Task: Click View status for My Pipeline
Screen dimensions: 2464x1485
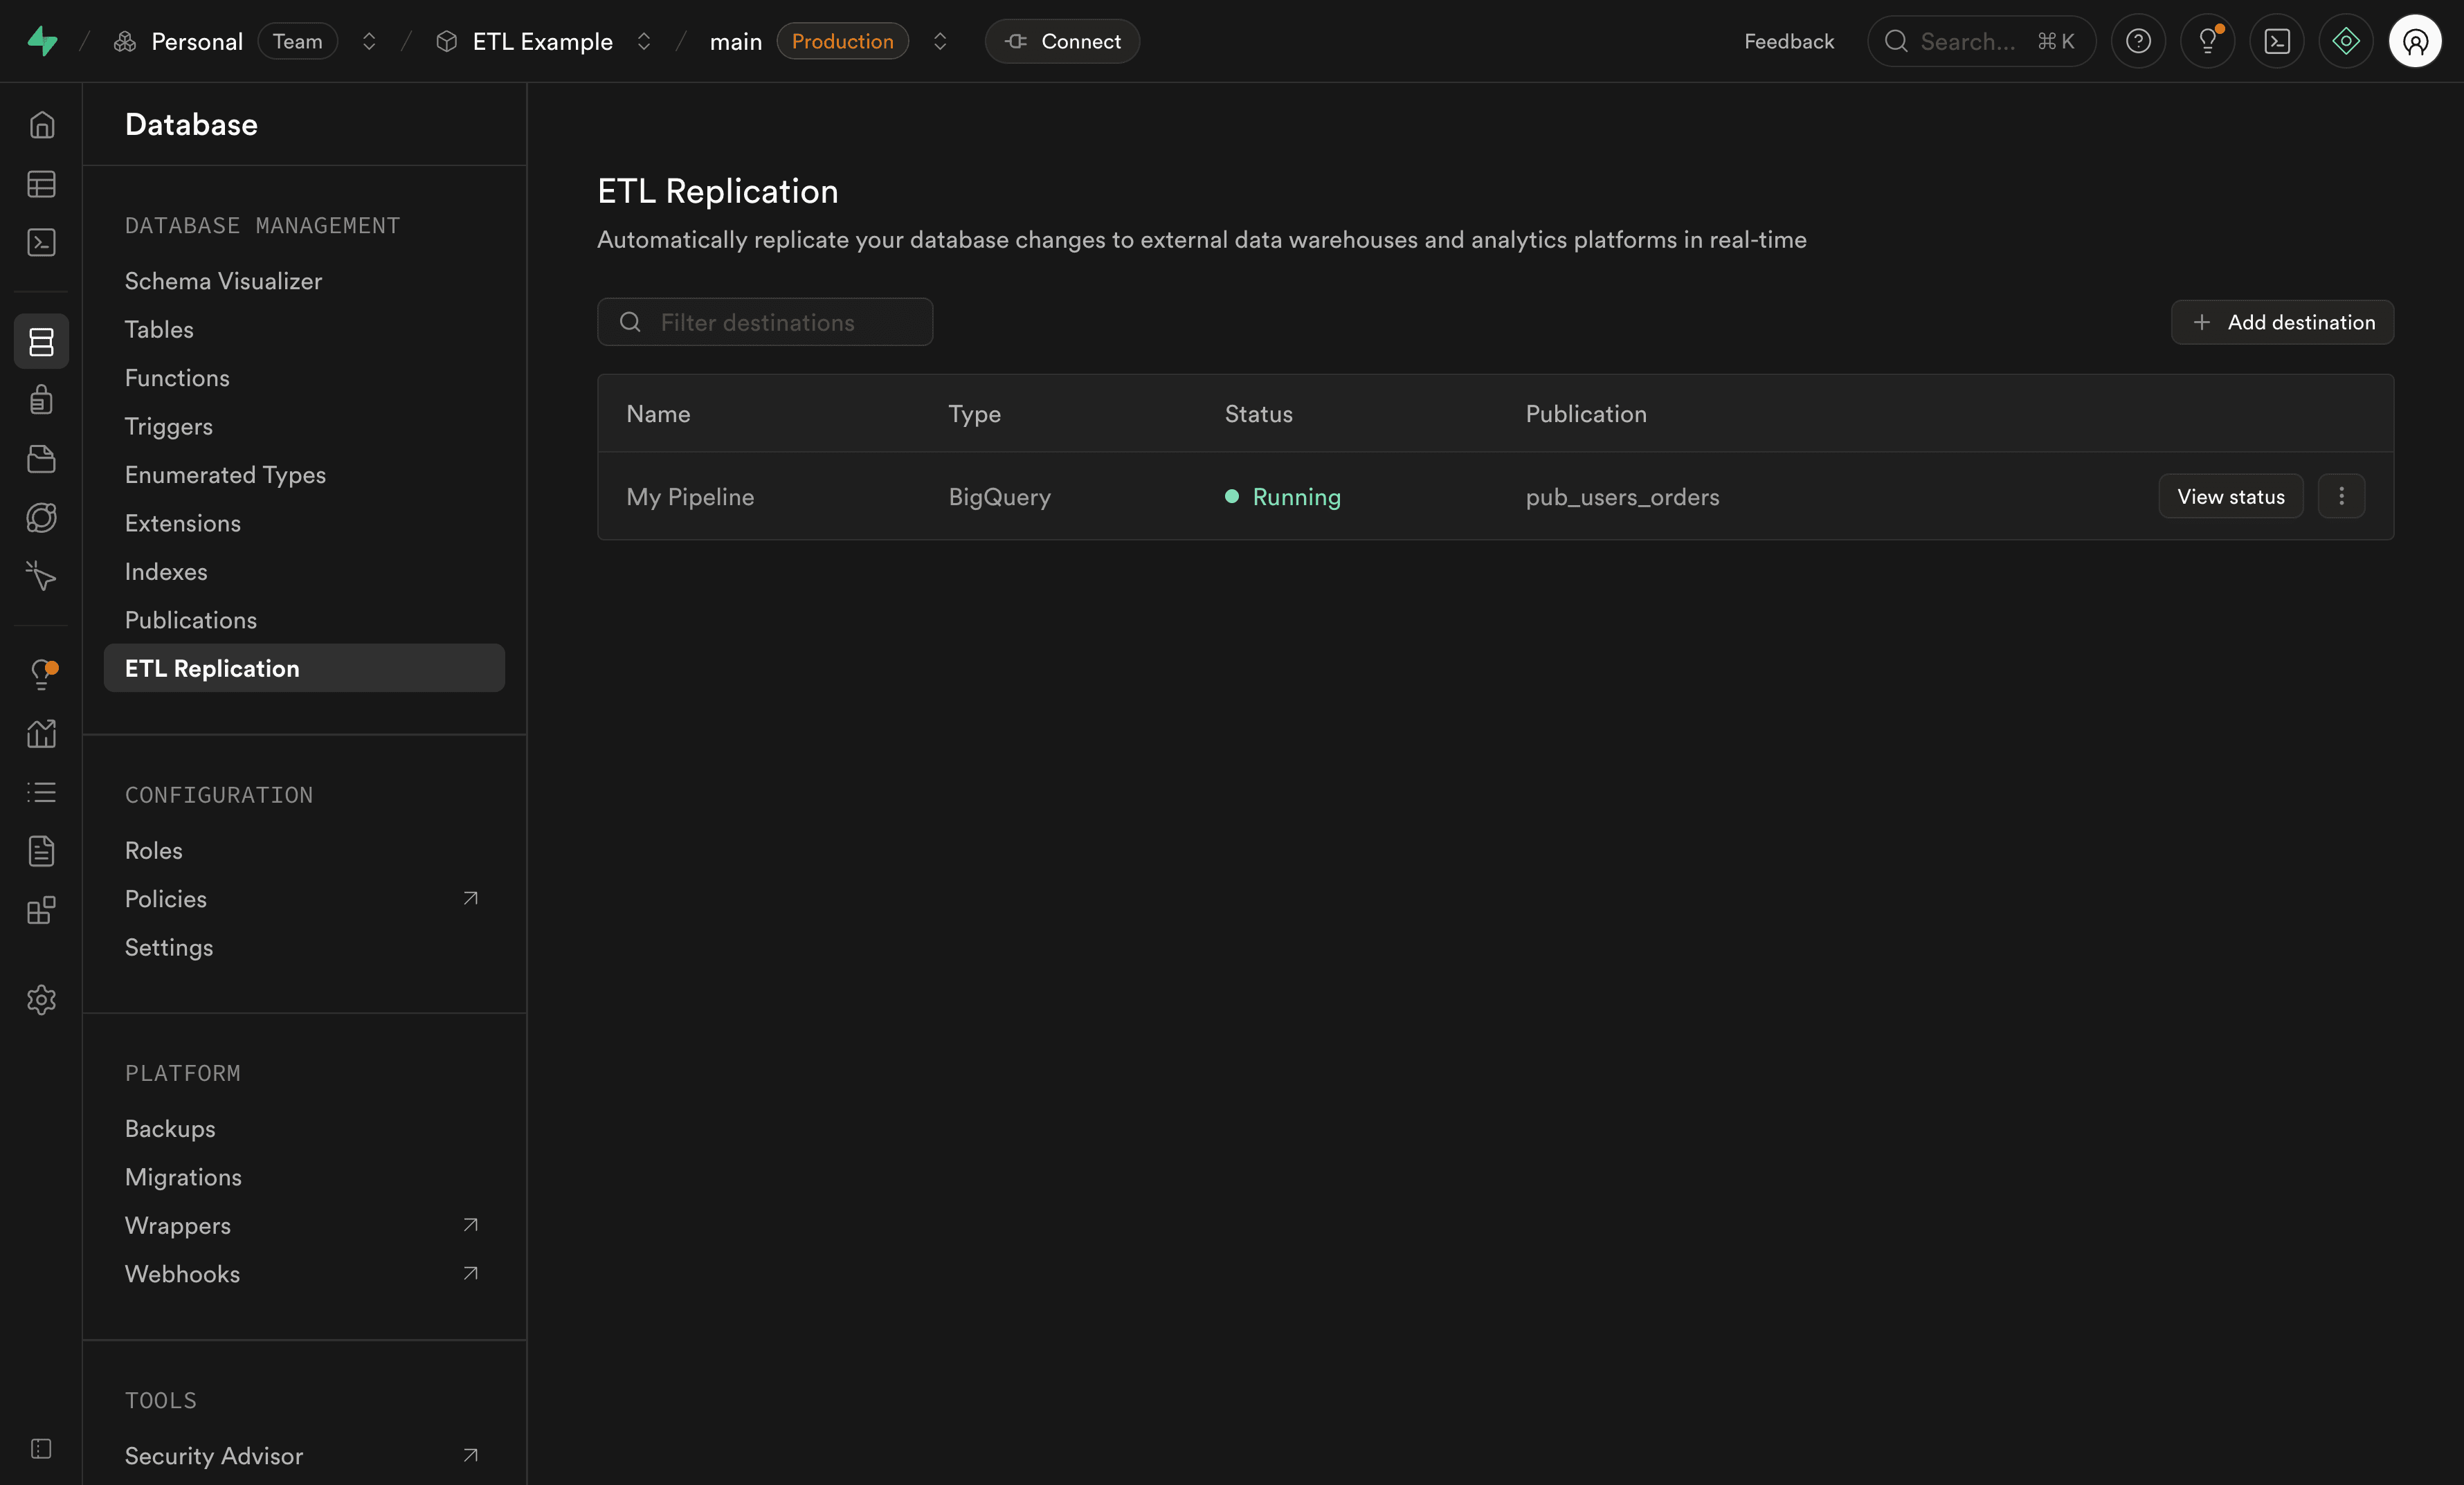Action: coord(2230,496)
